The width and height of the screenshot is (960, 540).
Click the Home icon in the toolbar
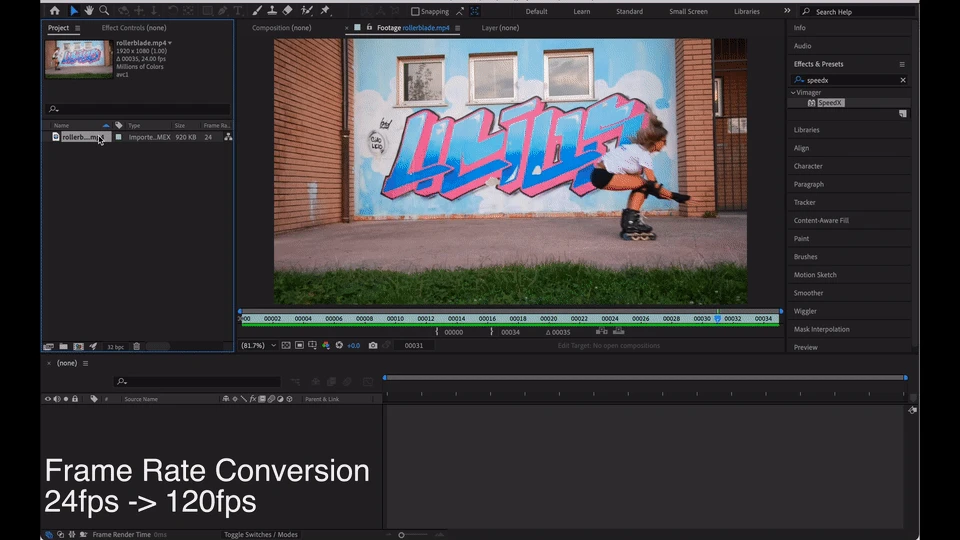tap(55, 11)
